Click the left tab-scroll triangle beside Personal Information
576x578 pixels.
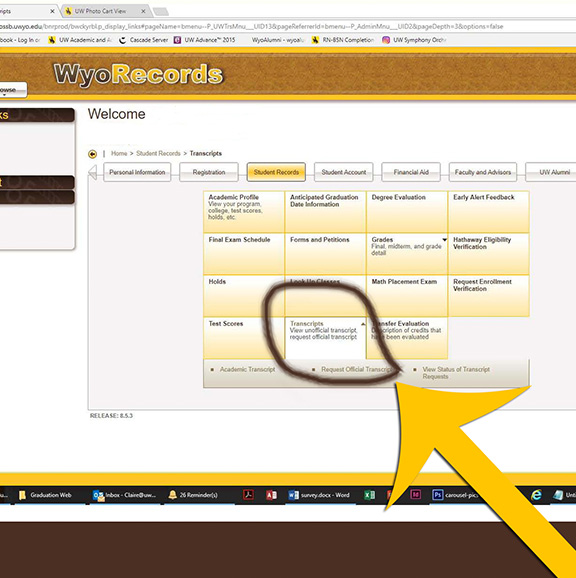93,172
